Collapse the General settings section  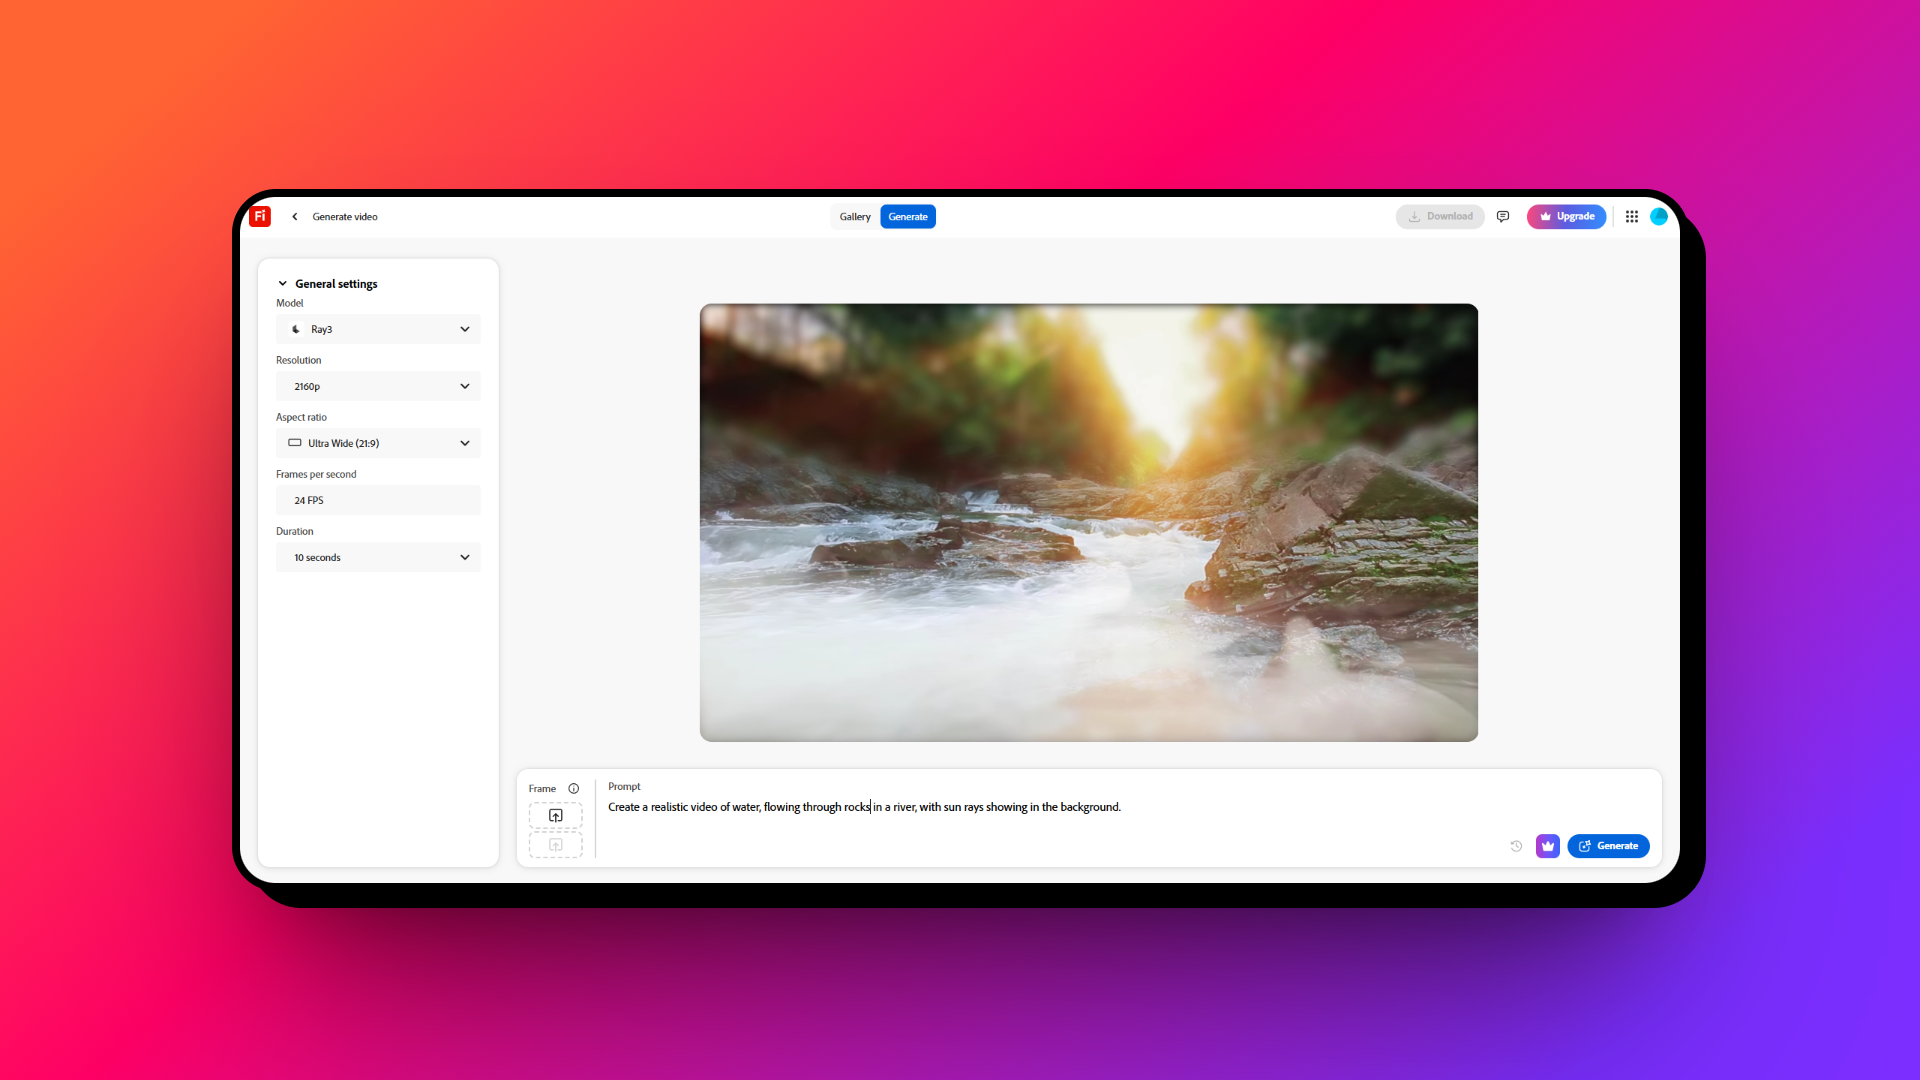point(283,284)
